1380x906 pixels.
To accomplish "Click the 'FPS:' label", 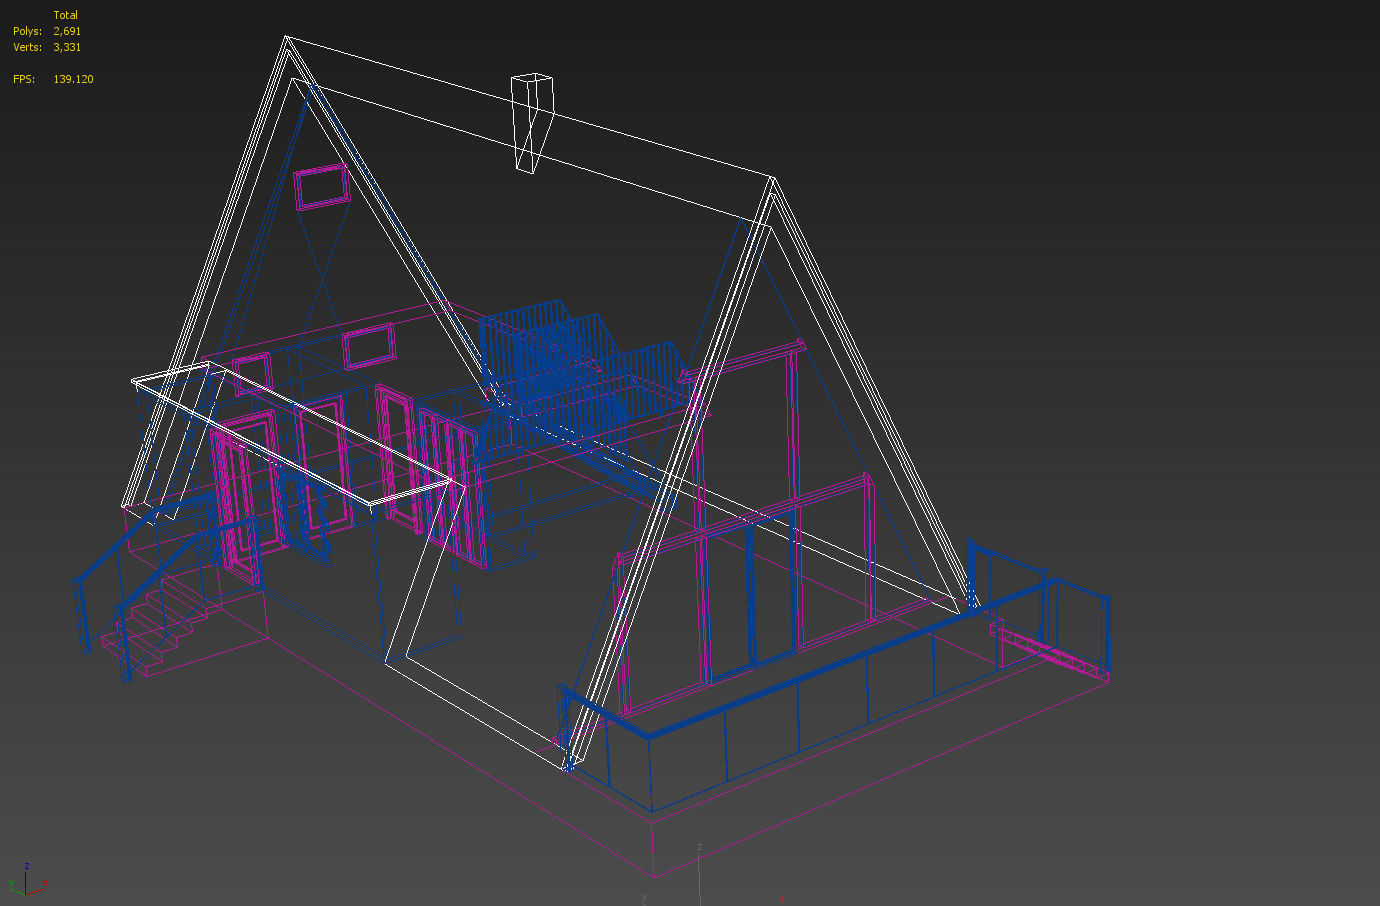I will 24,79.
